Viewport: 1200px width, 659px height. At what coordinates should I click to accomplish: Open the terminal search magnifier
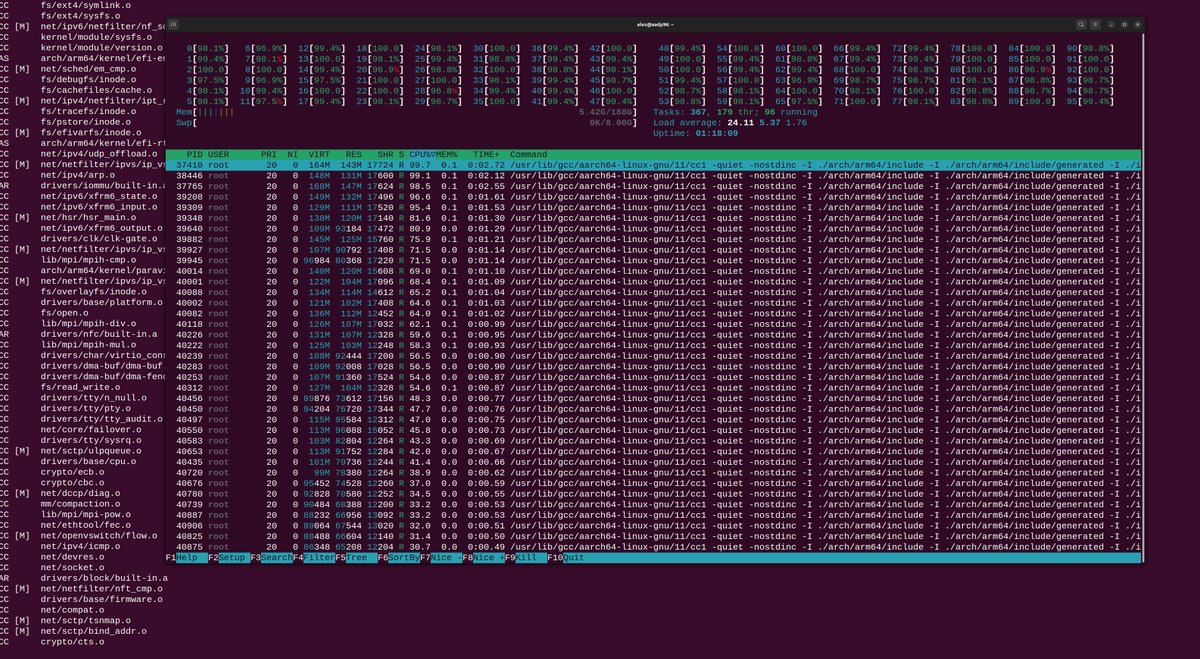tap(1082, 23)
